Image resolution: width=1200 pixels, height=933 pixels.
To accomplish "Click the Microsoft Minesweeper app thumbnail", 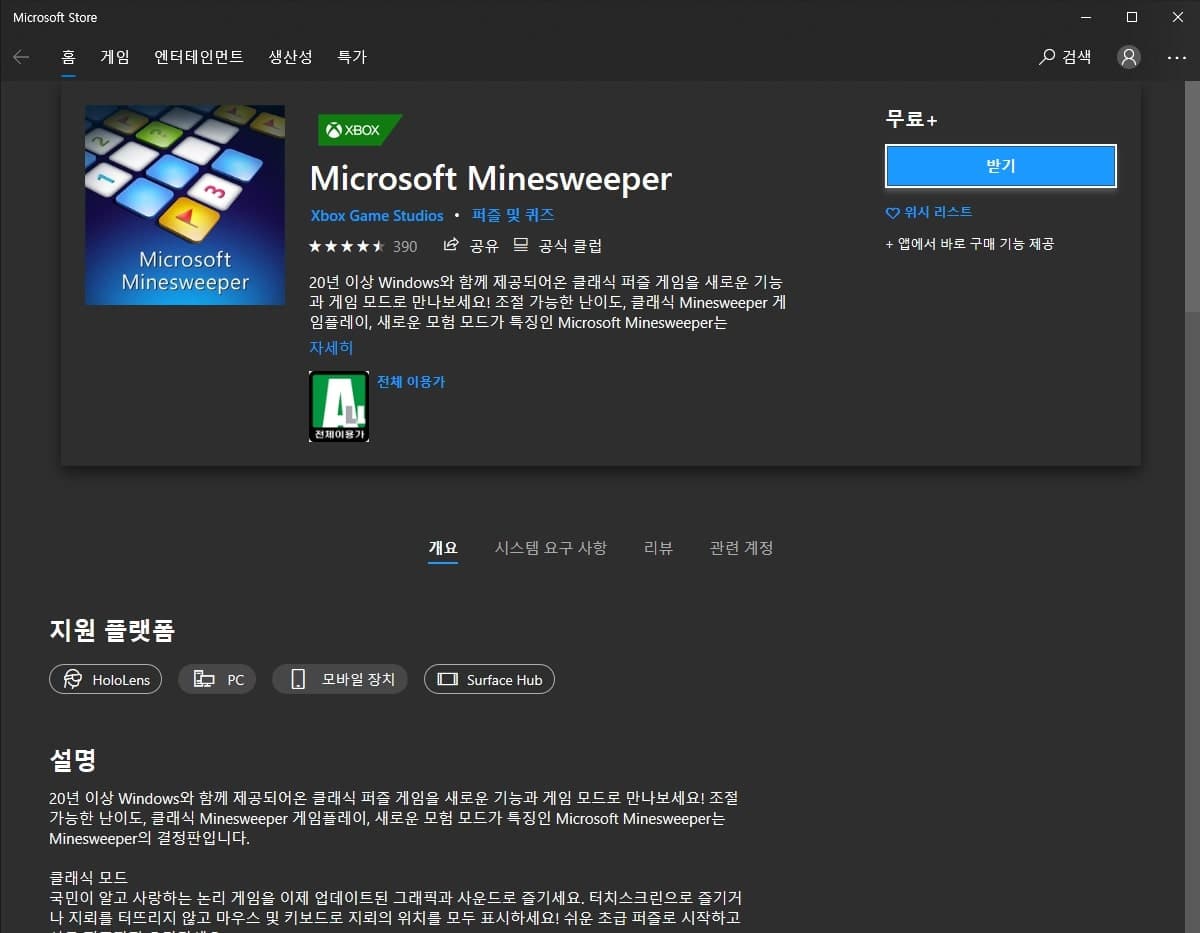I will (185, 205).
